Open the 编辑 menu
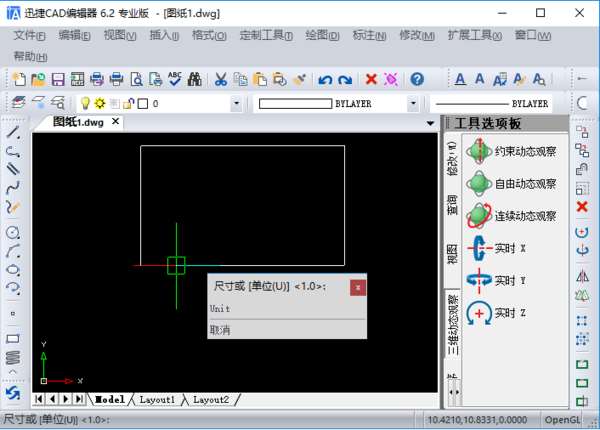Image resolution: width=600 pixels, height=430 pixels. click(75, 36)
